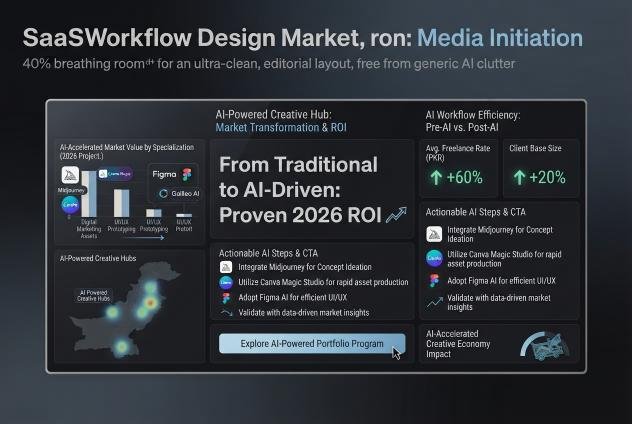The width and height of the screenshot is (632, 424).
Task: Click the AI Workflow Efficiency: Pre-AI vs. Post-AI heading
Action: tap(473, 121)
